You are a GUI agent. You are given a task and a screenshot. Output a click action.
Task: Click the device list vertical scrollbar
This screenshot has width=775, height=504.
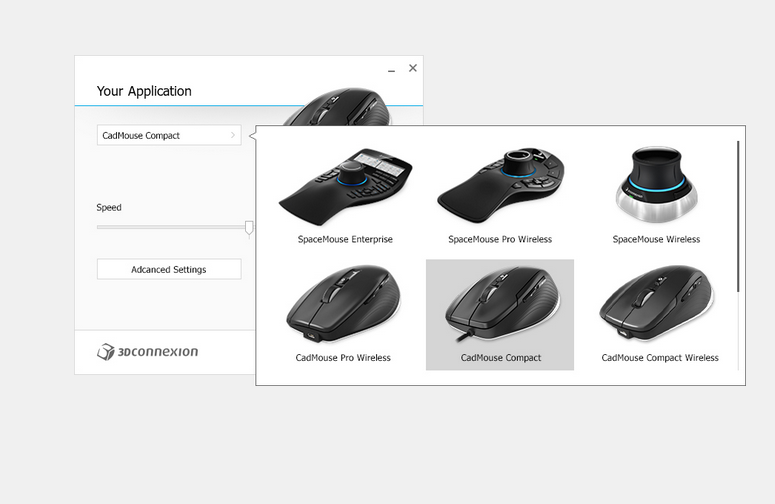point(738,215)
